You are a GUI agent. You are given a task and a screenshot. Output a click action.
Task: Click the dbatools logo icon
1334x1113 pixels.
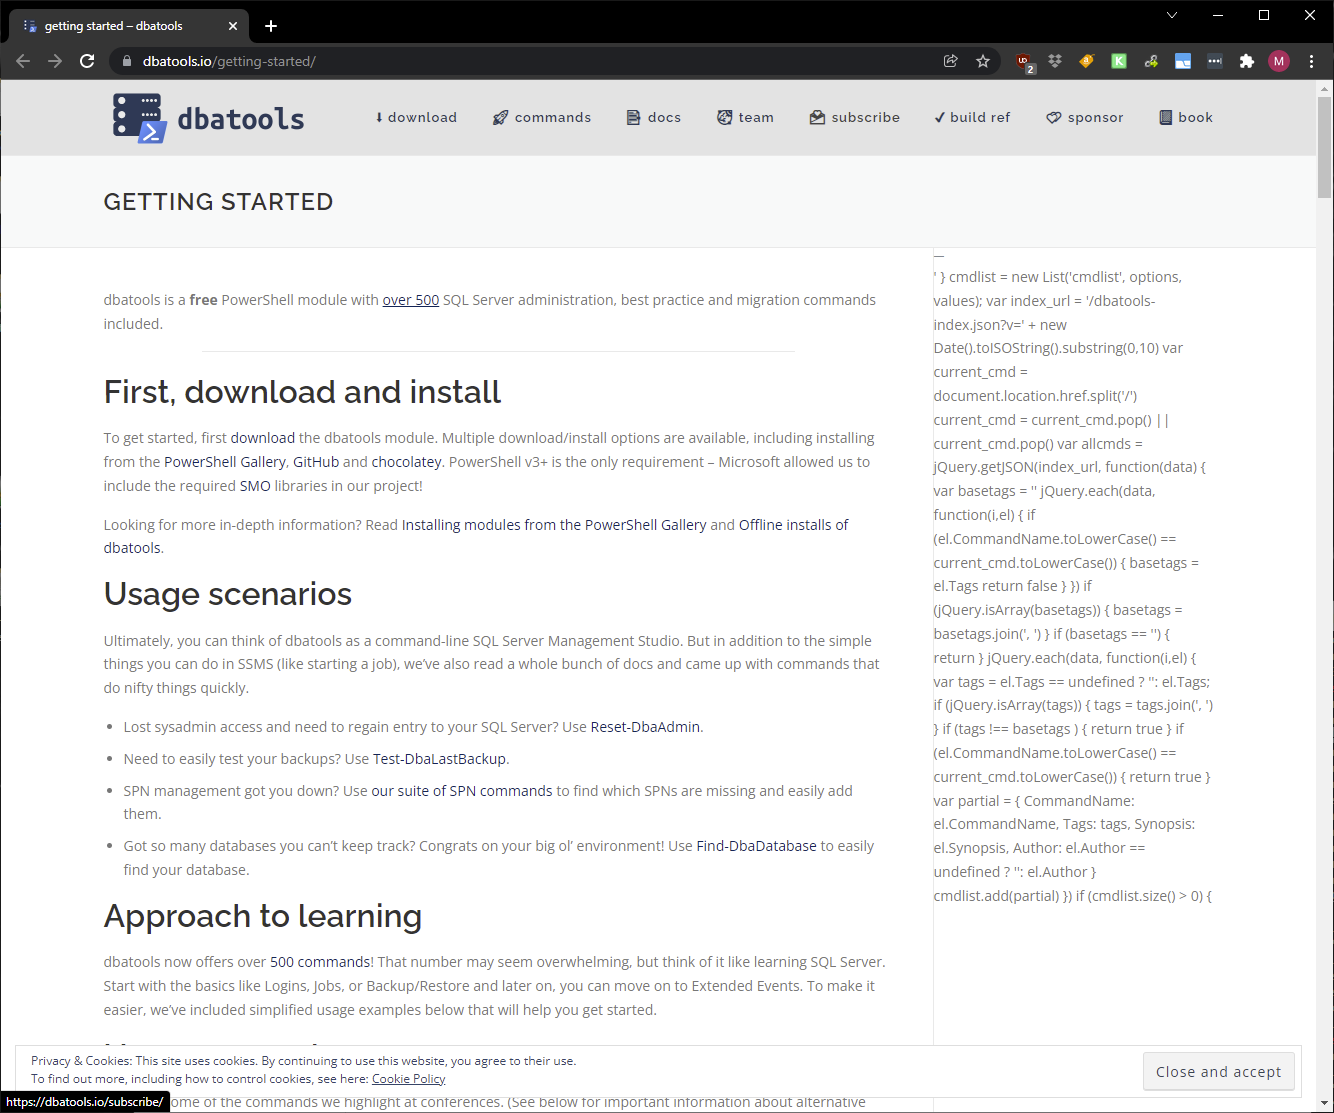[138, 117]
